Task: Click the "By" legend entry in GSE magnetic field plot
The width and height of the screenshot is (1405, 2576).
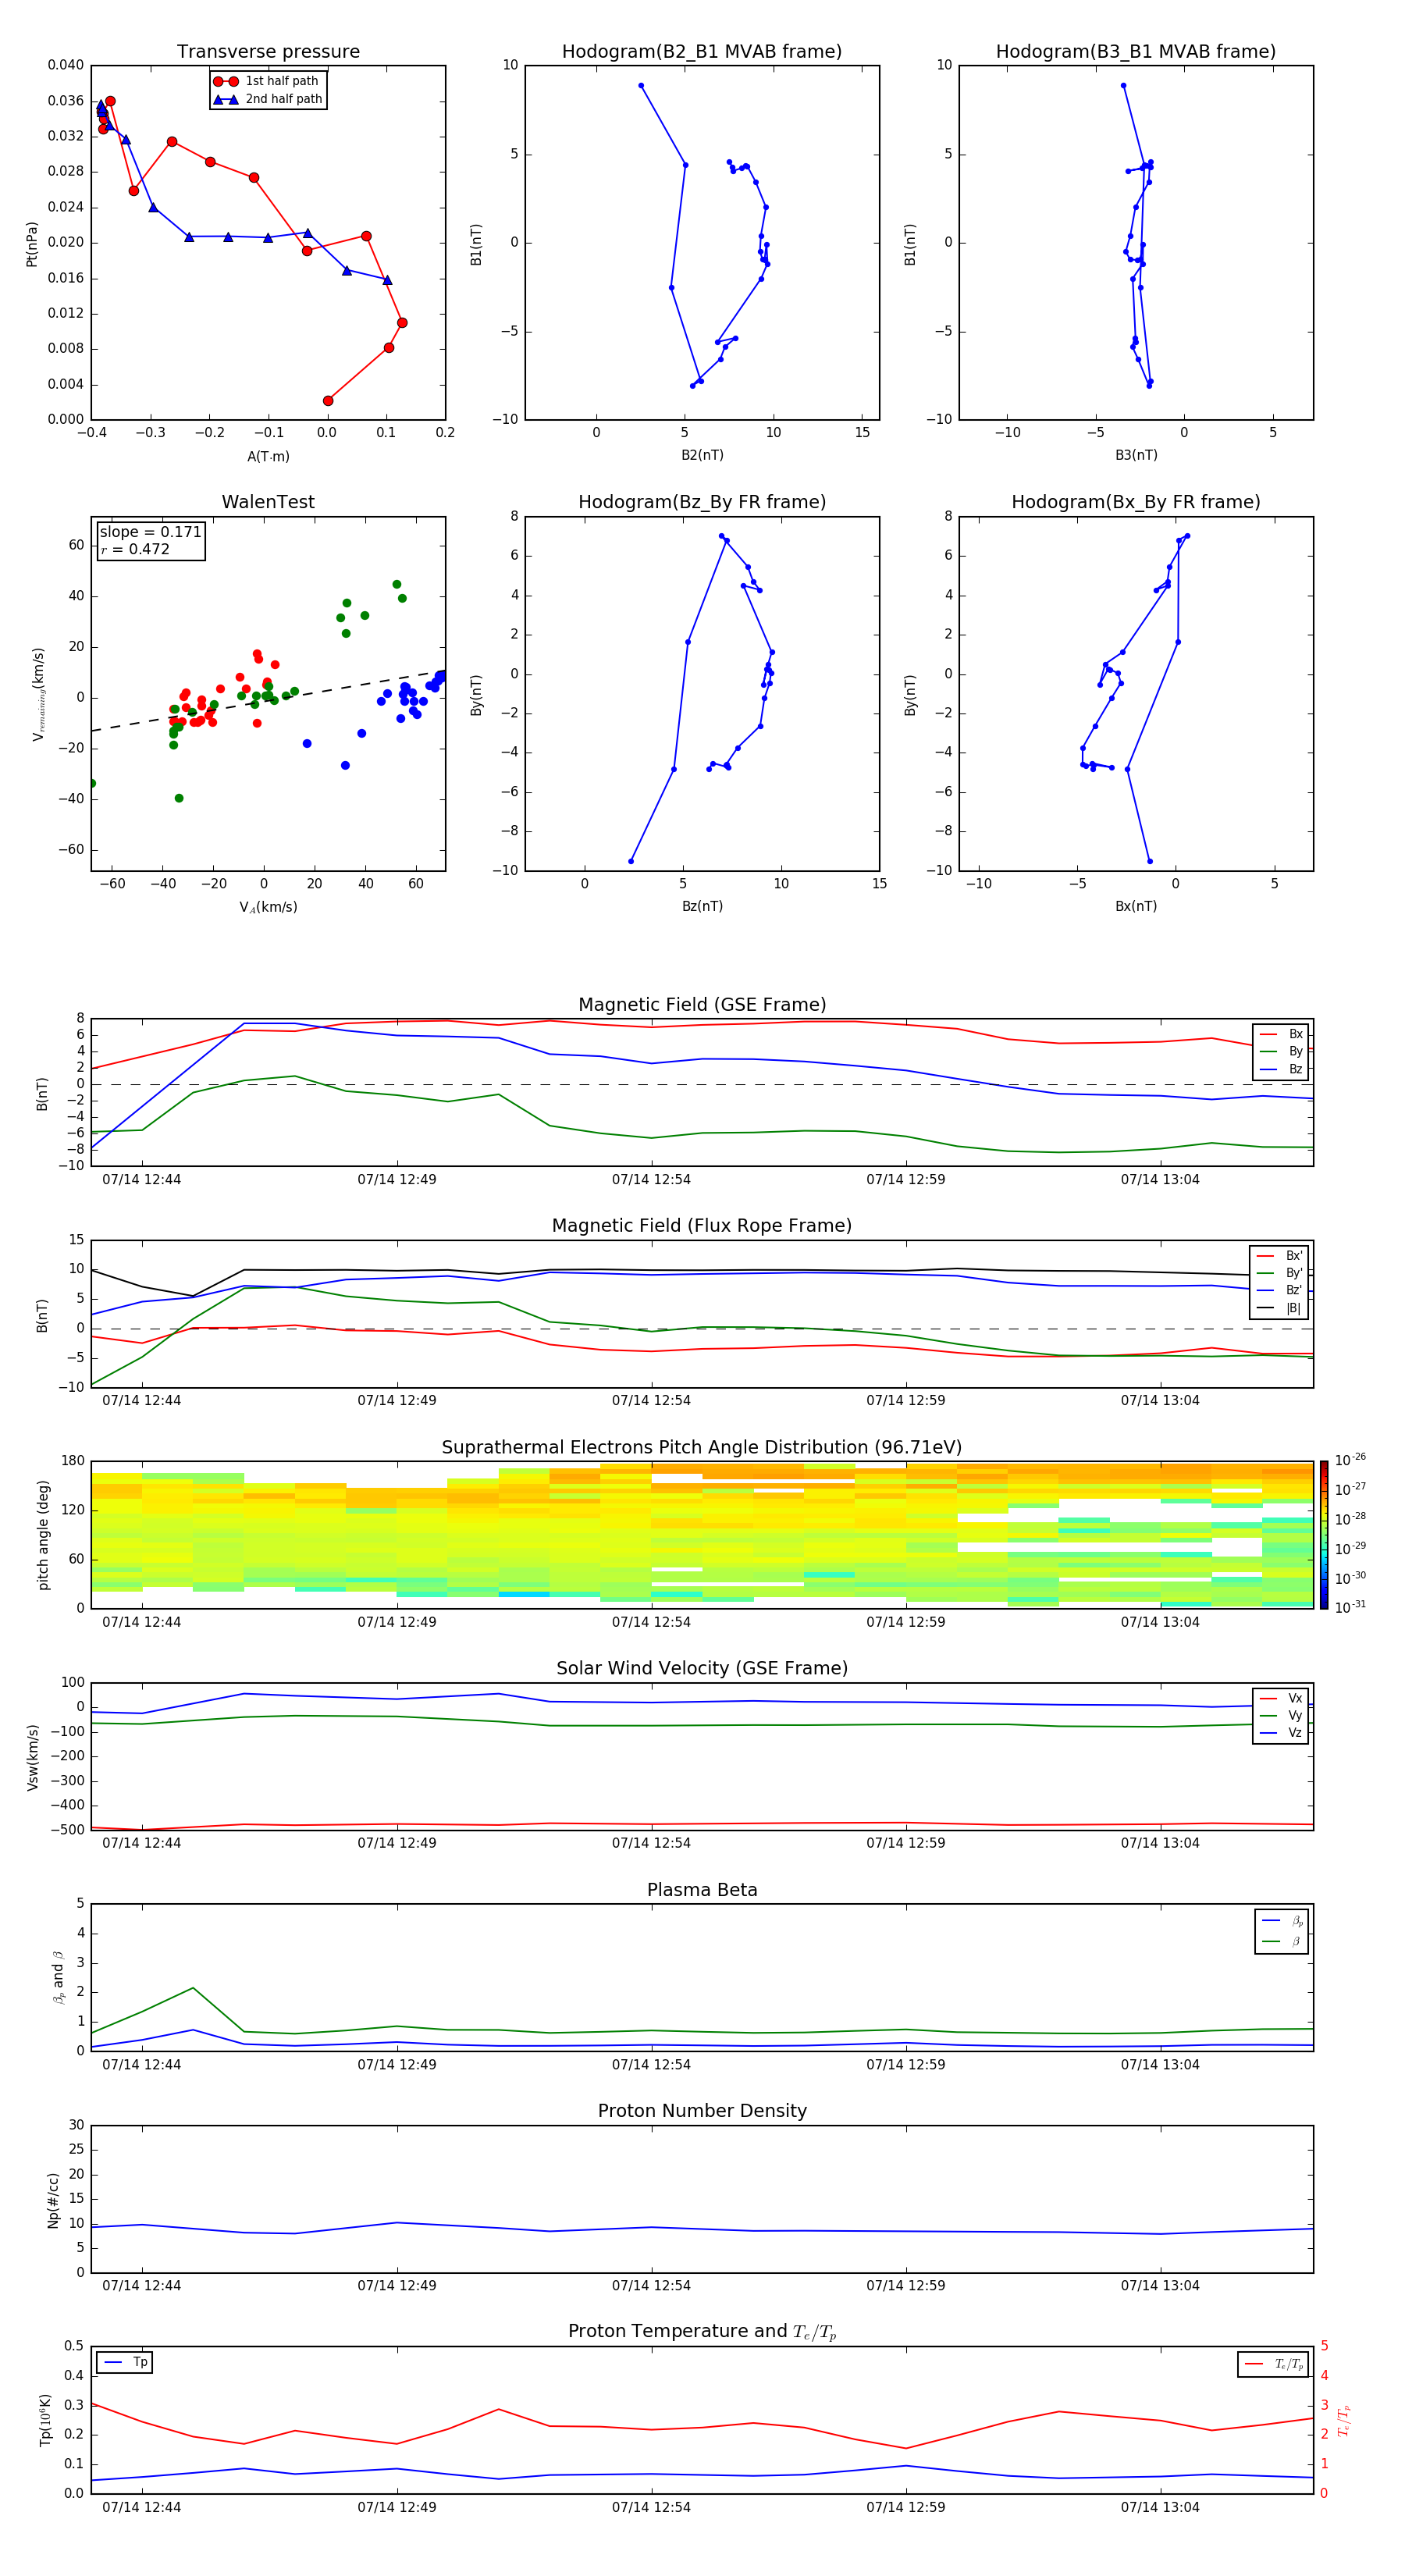Action: click(1281, 1052)
